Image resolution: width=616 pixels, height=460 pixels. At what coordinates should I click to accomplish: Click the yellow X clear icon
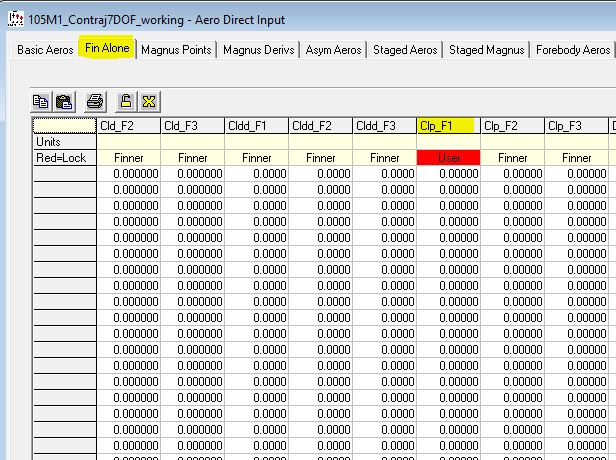tap(148, 101)
